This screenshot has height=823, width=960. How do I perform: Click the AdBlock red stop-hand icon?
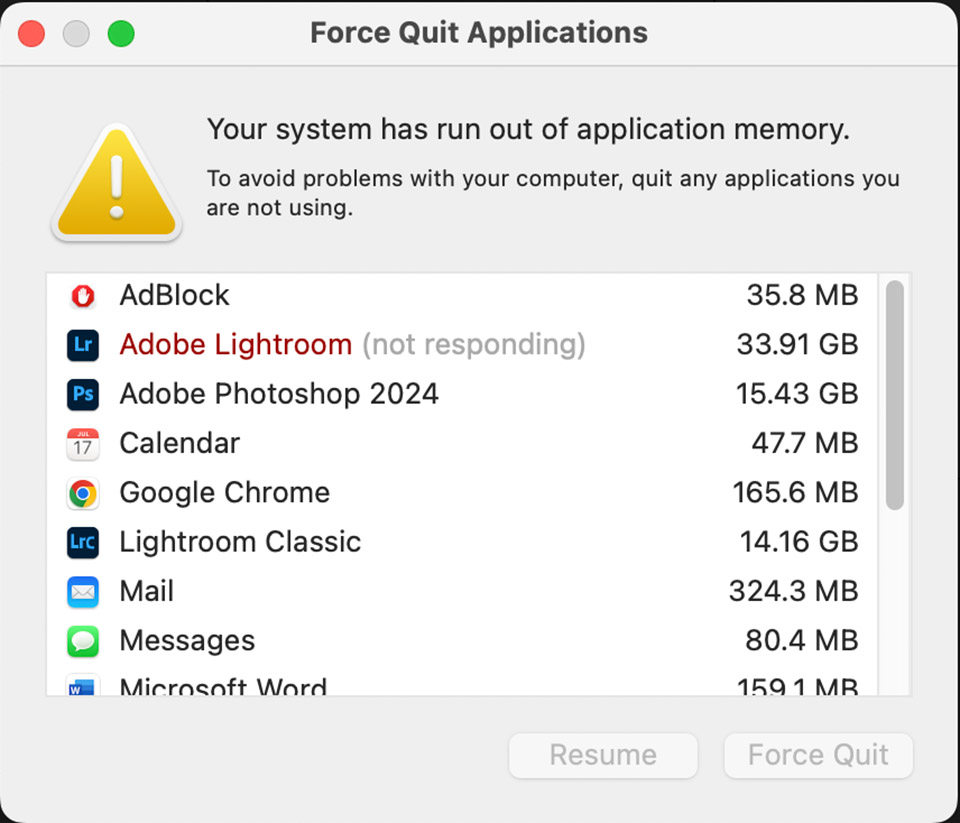tap(83, 296)
